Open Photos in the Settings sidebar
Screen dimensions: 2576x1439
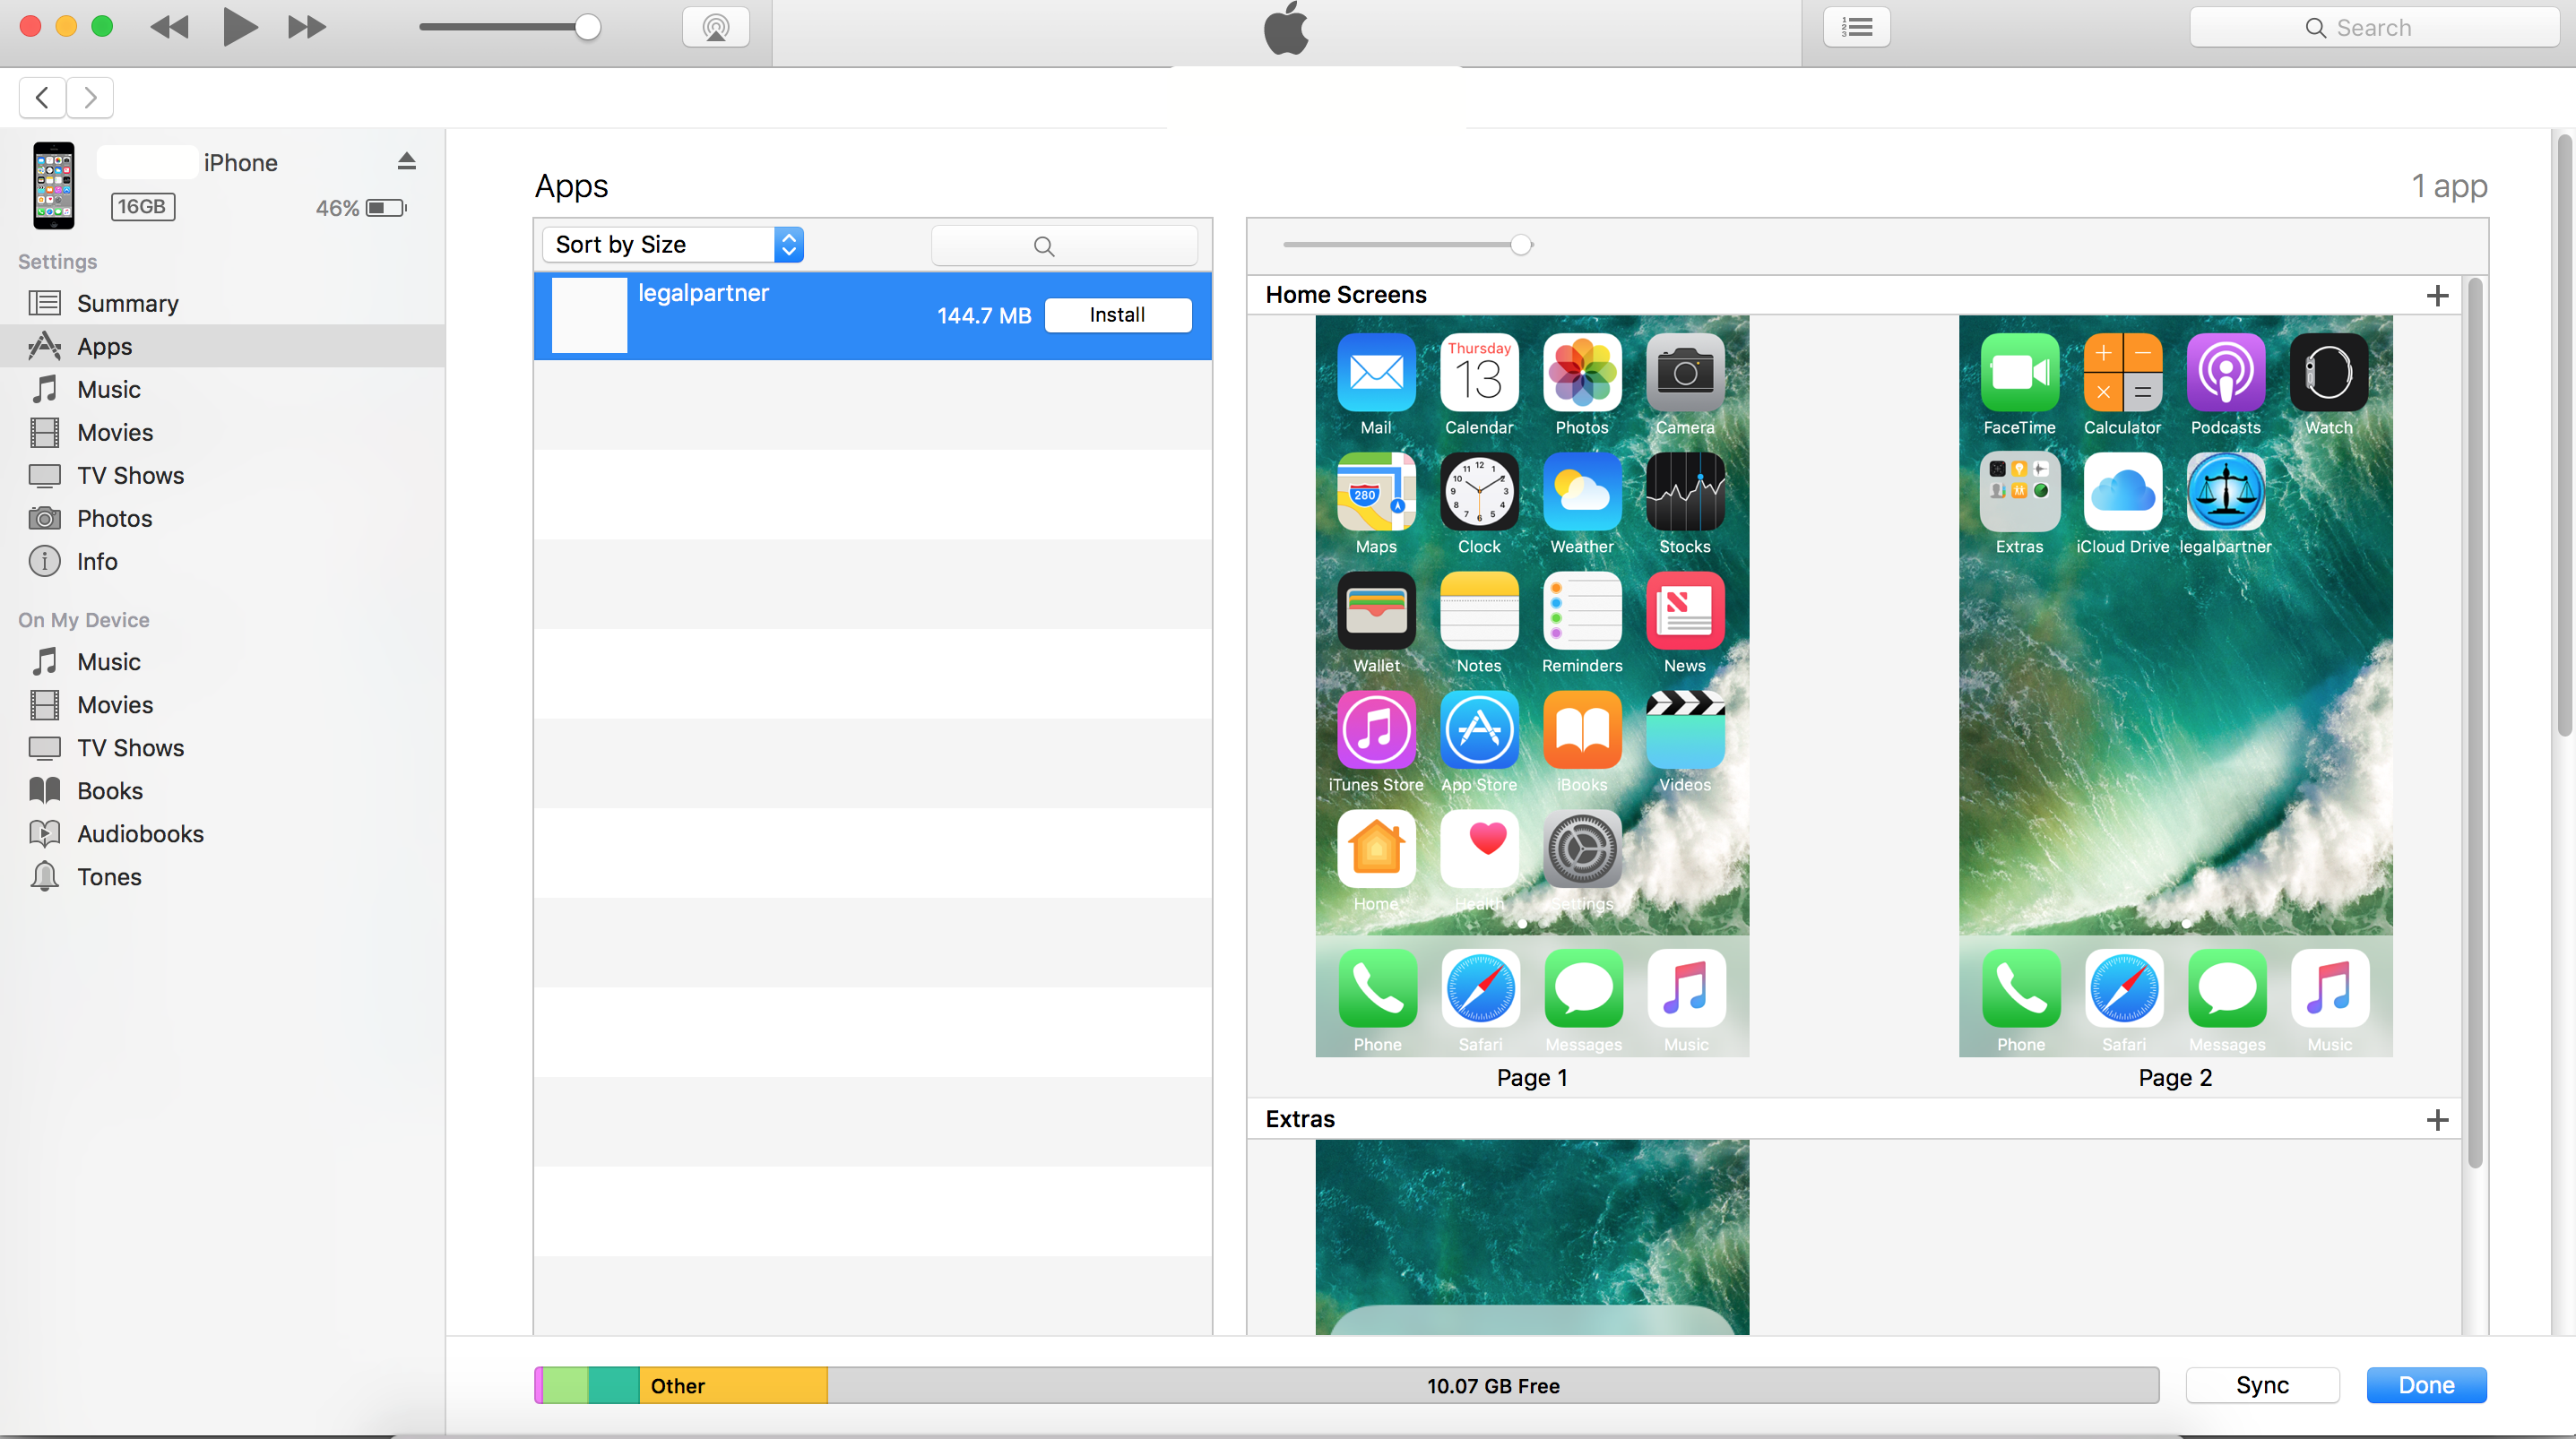114,518
